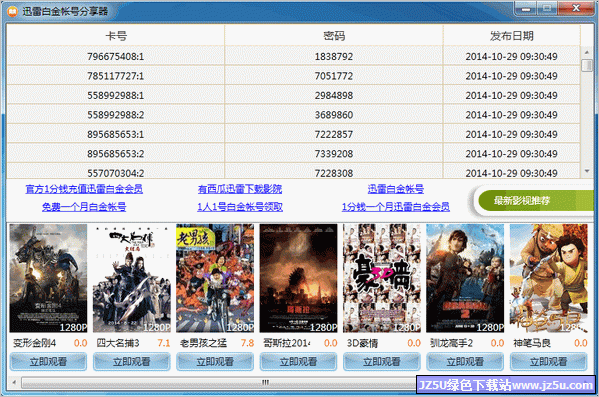Open link 官方1分钱充值迅雷白金会员

click(x=84, y=189)
